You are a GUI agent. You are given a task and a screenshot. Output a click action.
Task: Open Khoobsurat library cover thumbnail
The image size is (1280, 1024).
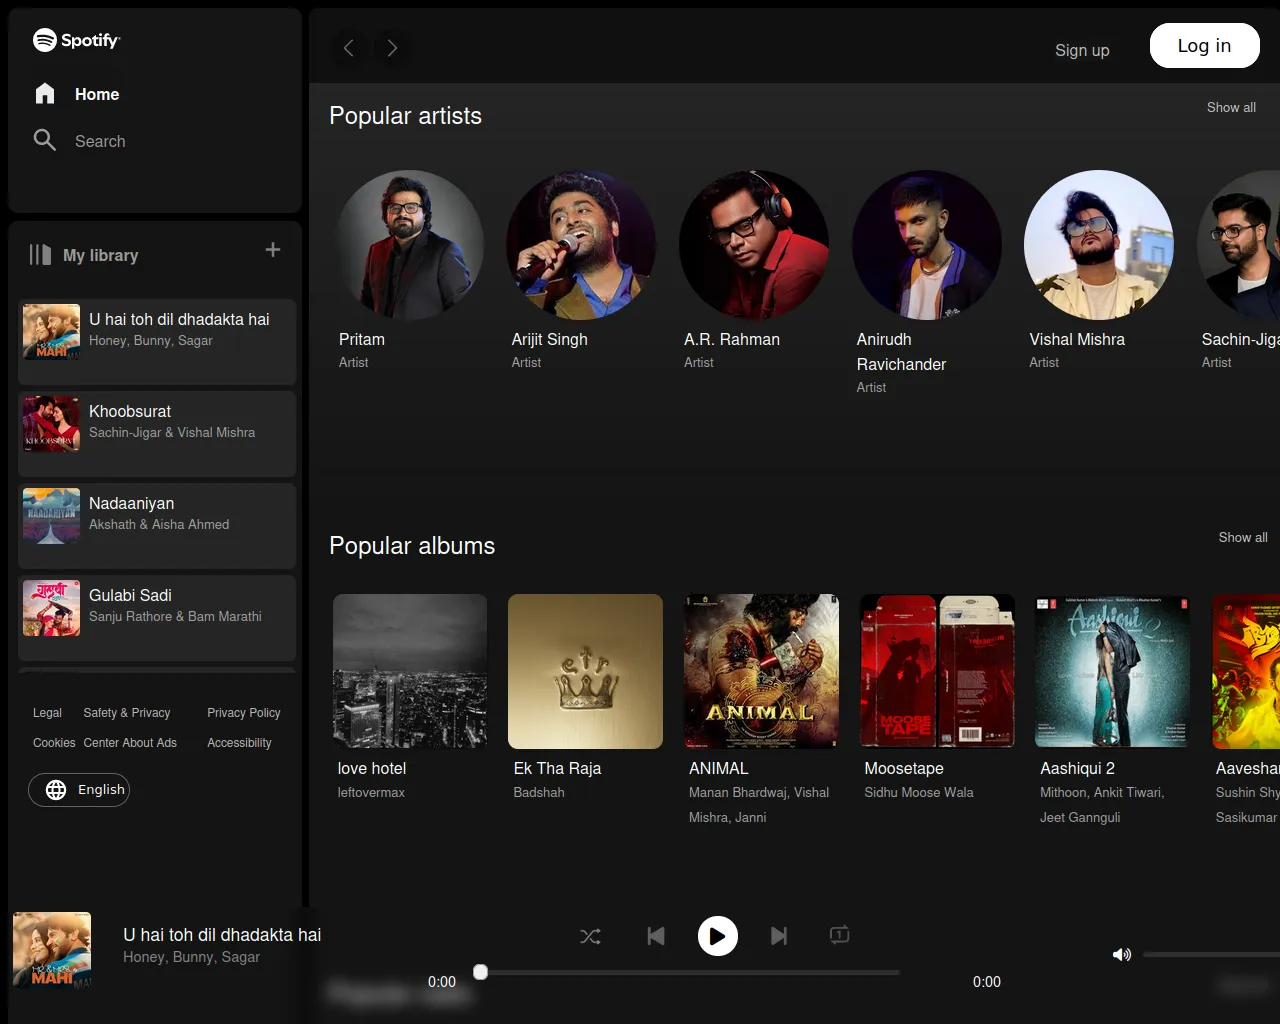pyautogui.click(x=51, y=424)
